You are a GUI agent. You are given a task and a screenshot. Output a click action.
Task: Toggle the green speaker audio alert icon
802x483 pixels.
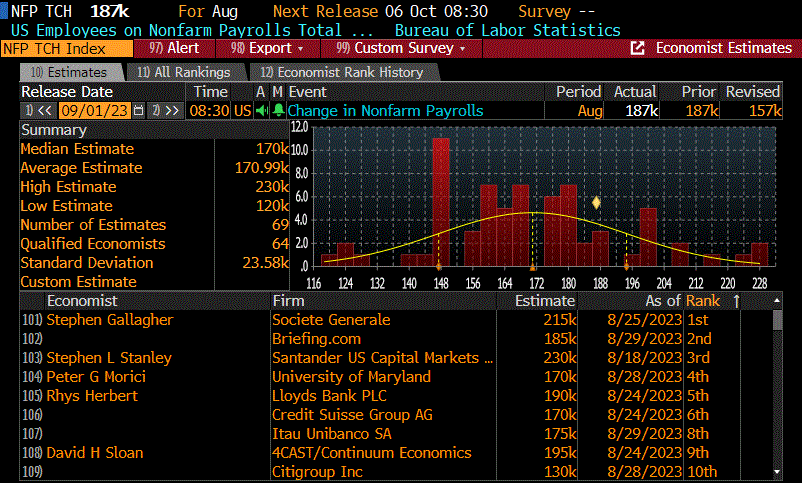[x=262, y=111]
